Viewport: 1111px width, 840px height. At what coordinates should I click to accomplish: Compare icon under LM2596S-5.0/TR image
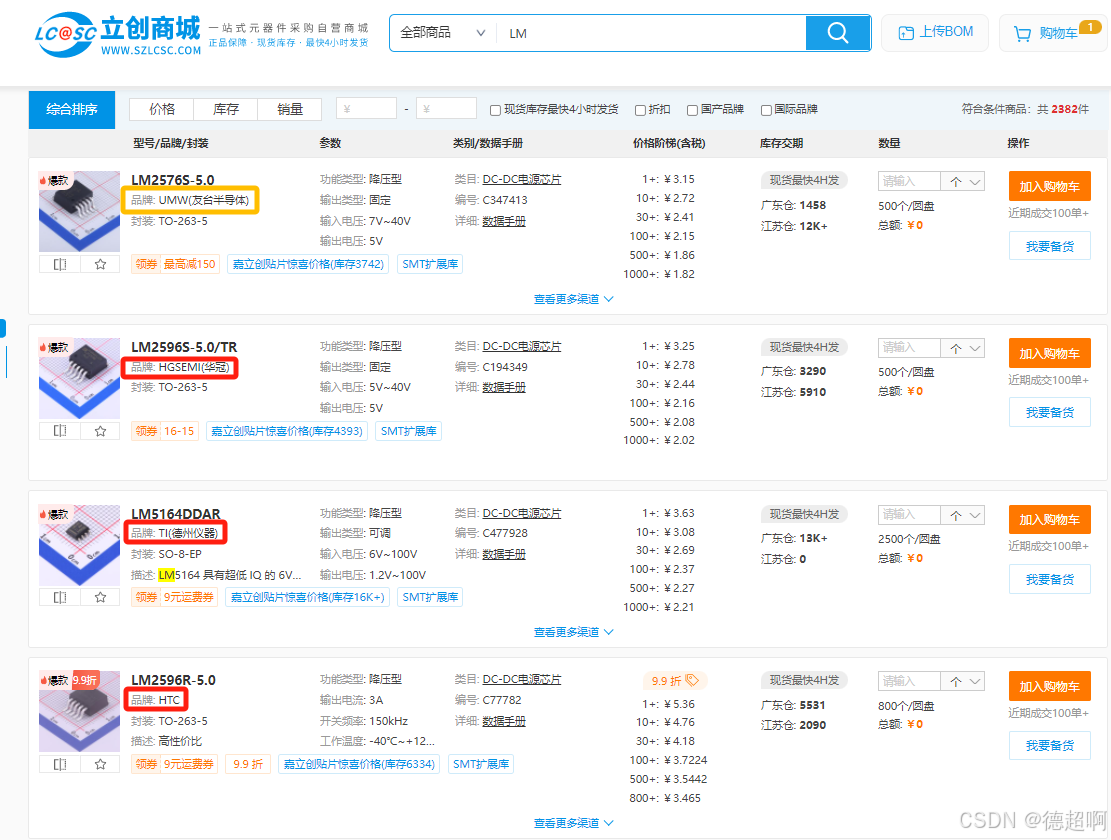(60, 431)
